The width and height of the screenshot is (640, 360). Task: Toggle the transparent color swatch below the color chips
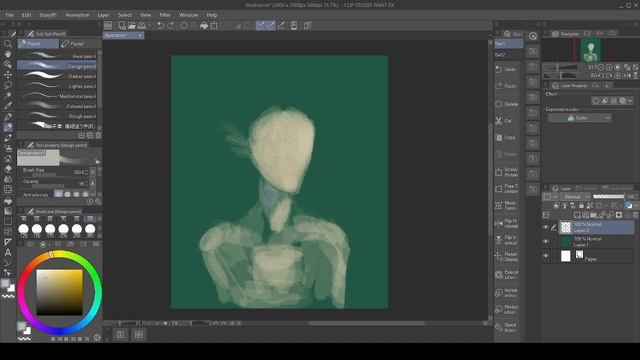click(24, 339)
